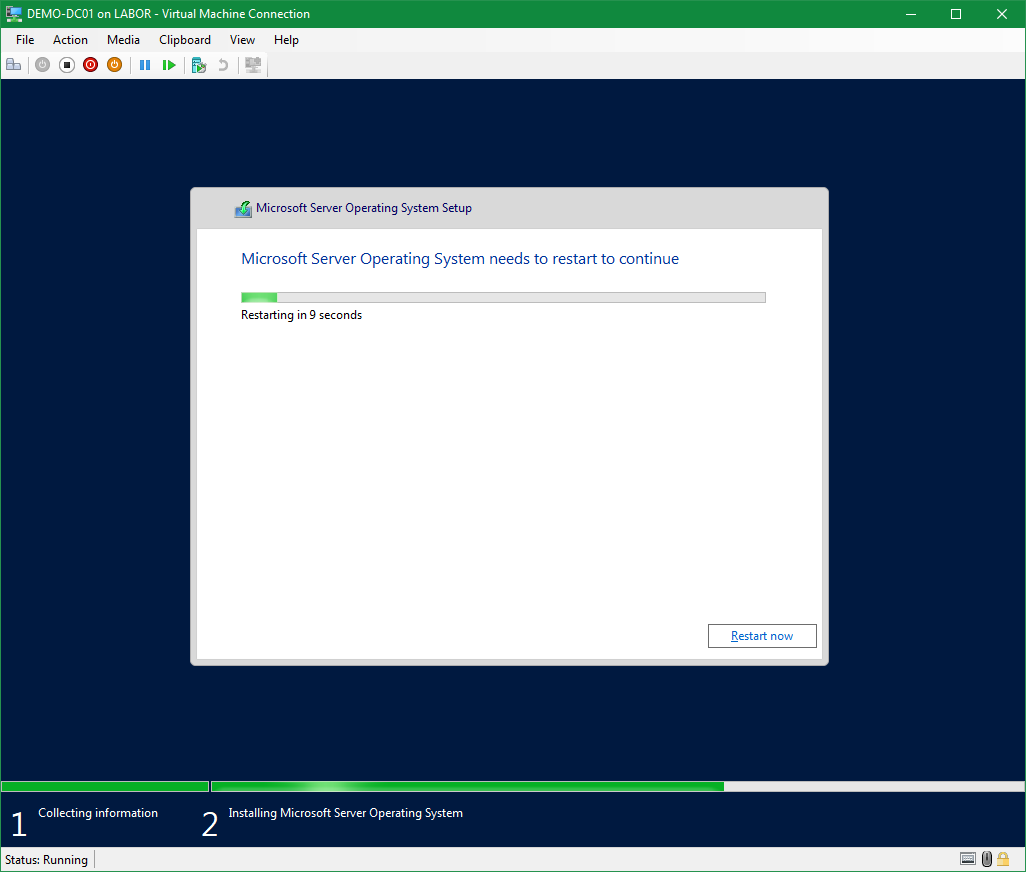Click the lock icon in status bar
1026x872 pixels.
click(x=1003, y=859)
